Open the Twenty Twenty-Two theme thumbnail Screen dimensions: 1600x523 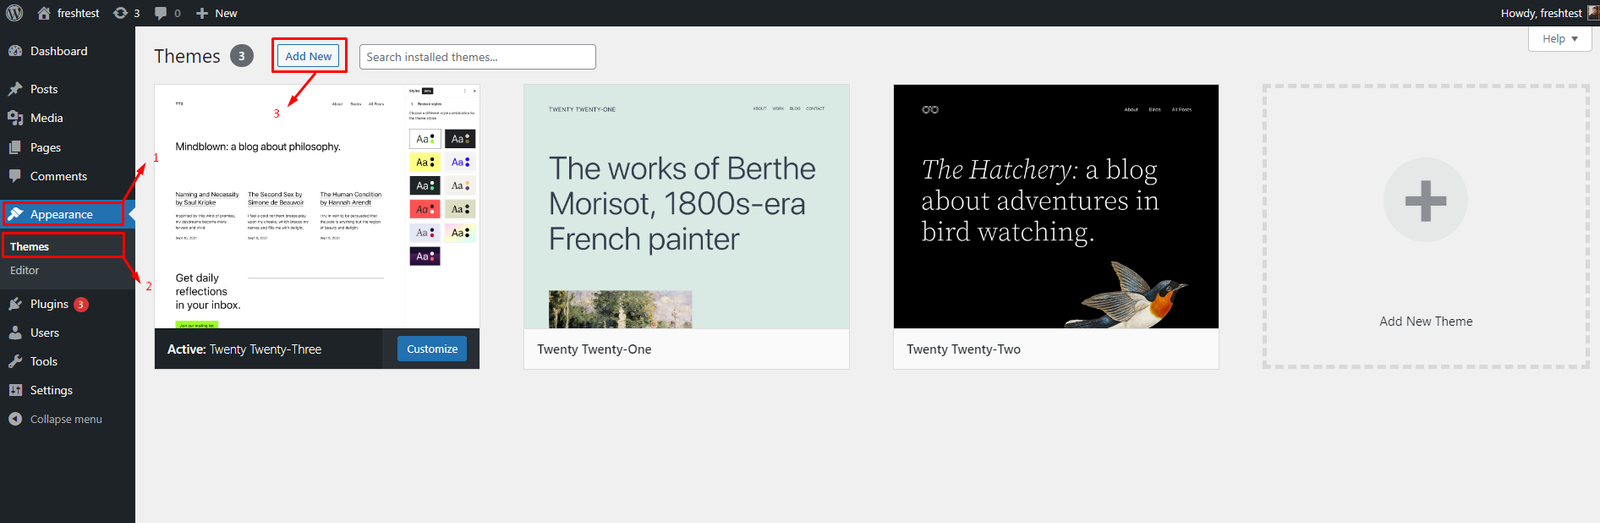click(1056, 206)
